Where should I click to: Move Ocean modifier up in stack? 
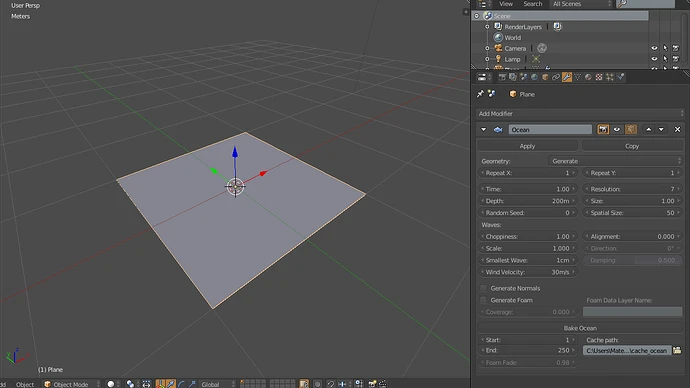pos(649,129)
